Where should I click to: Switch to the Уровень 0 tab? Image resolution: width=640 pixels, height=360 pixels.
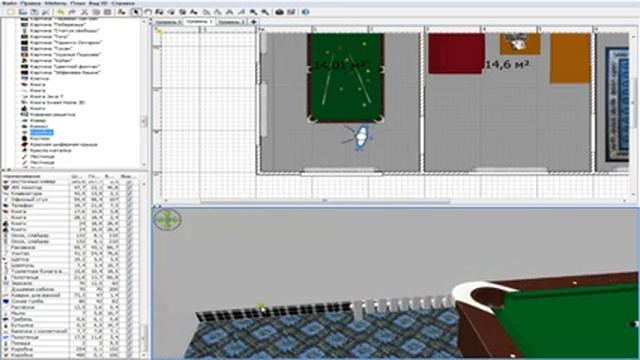point(168,22)
